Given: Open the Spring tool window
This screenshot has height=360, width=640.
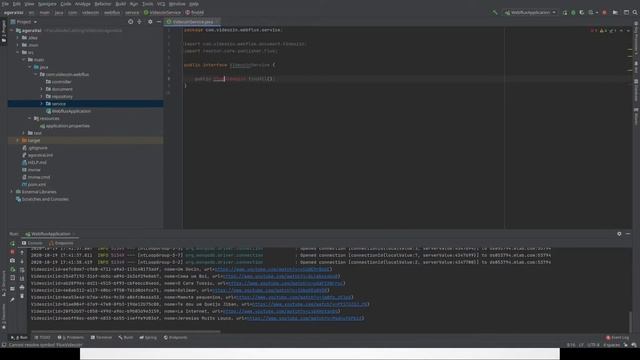Looking at the screenshot, I should pos(148,338).
